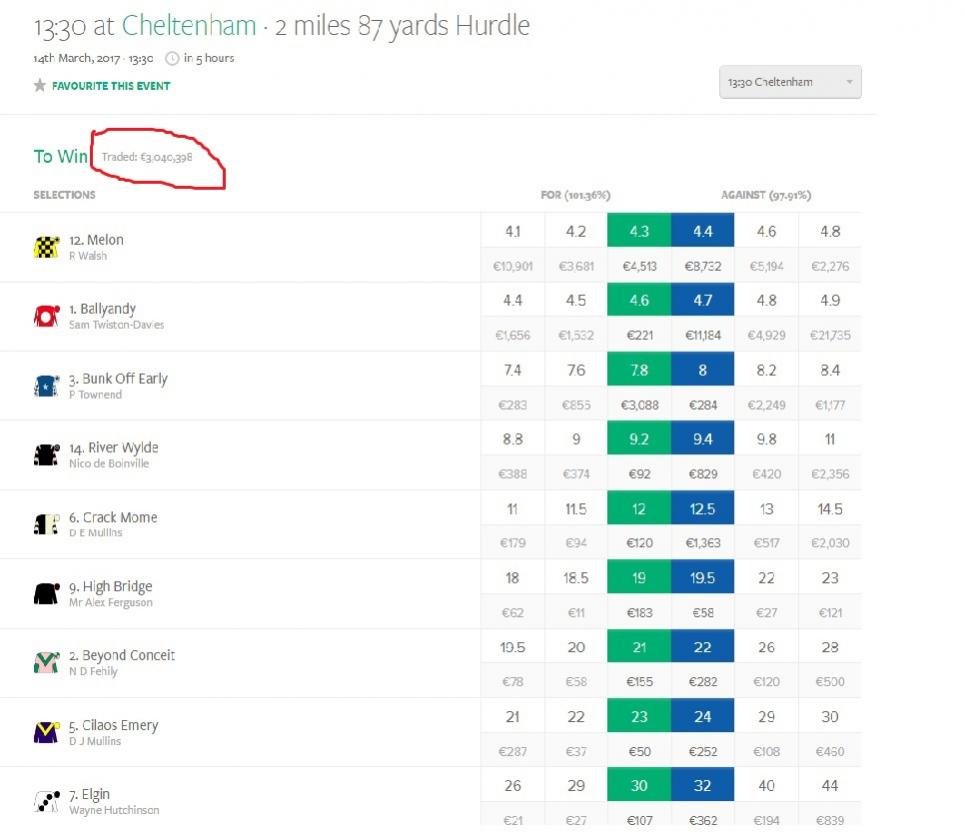This screenshot has width=965, height=832.
Task: Select Elgin's 44 lay price cell
Action: click(830, 785)
